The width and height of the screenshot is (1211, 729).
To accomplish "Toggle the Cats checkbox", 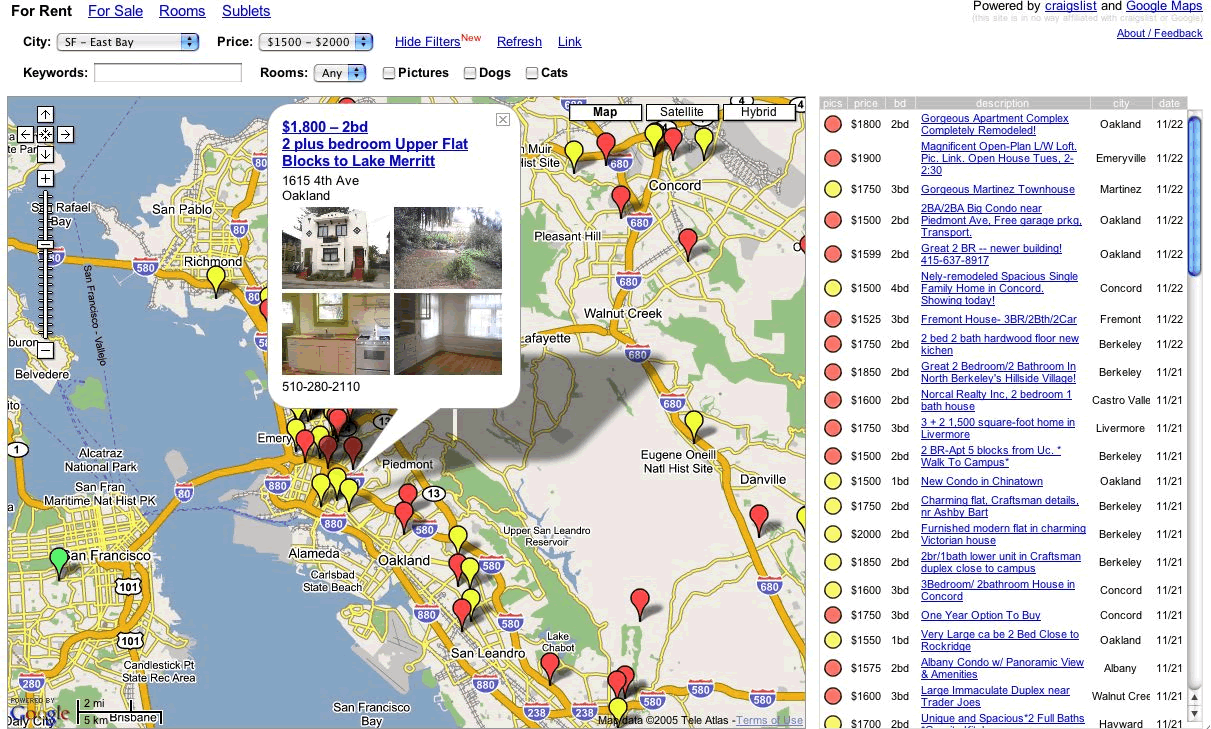I will click(532, 73).
